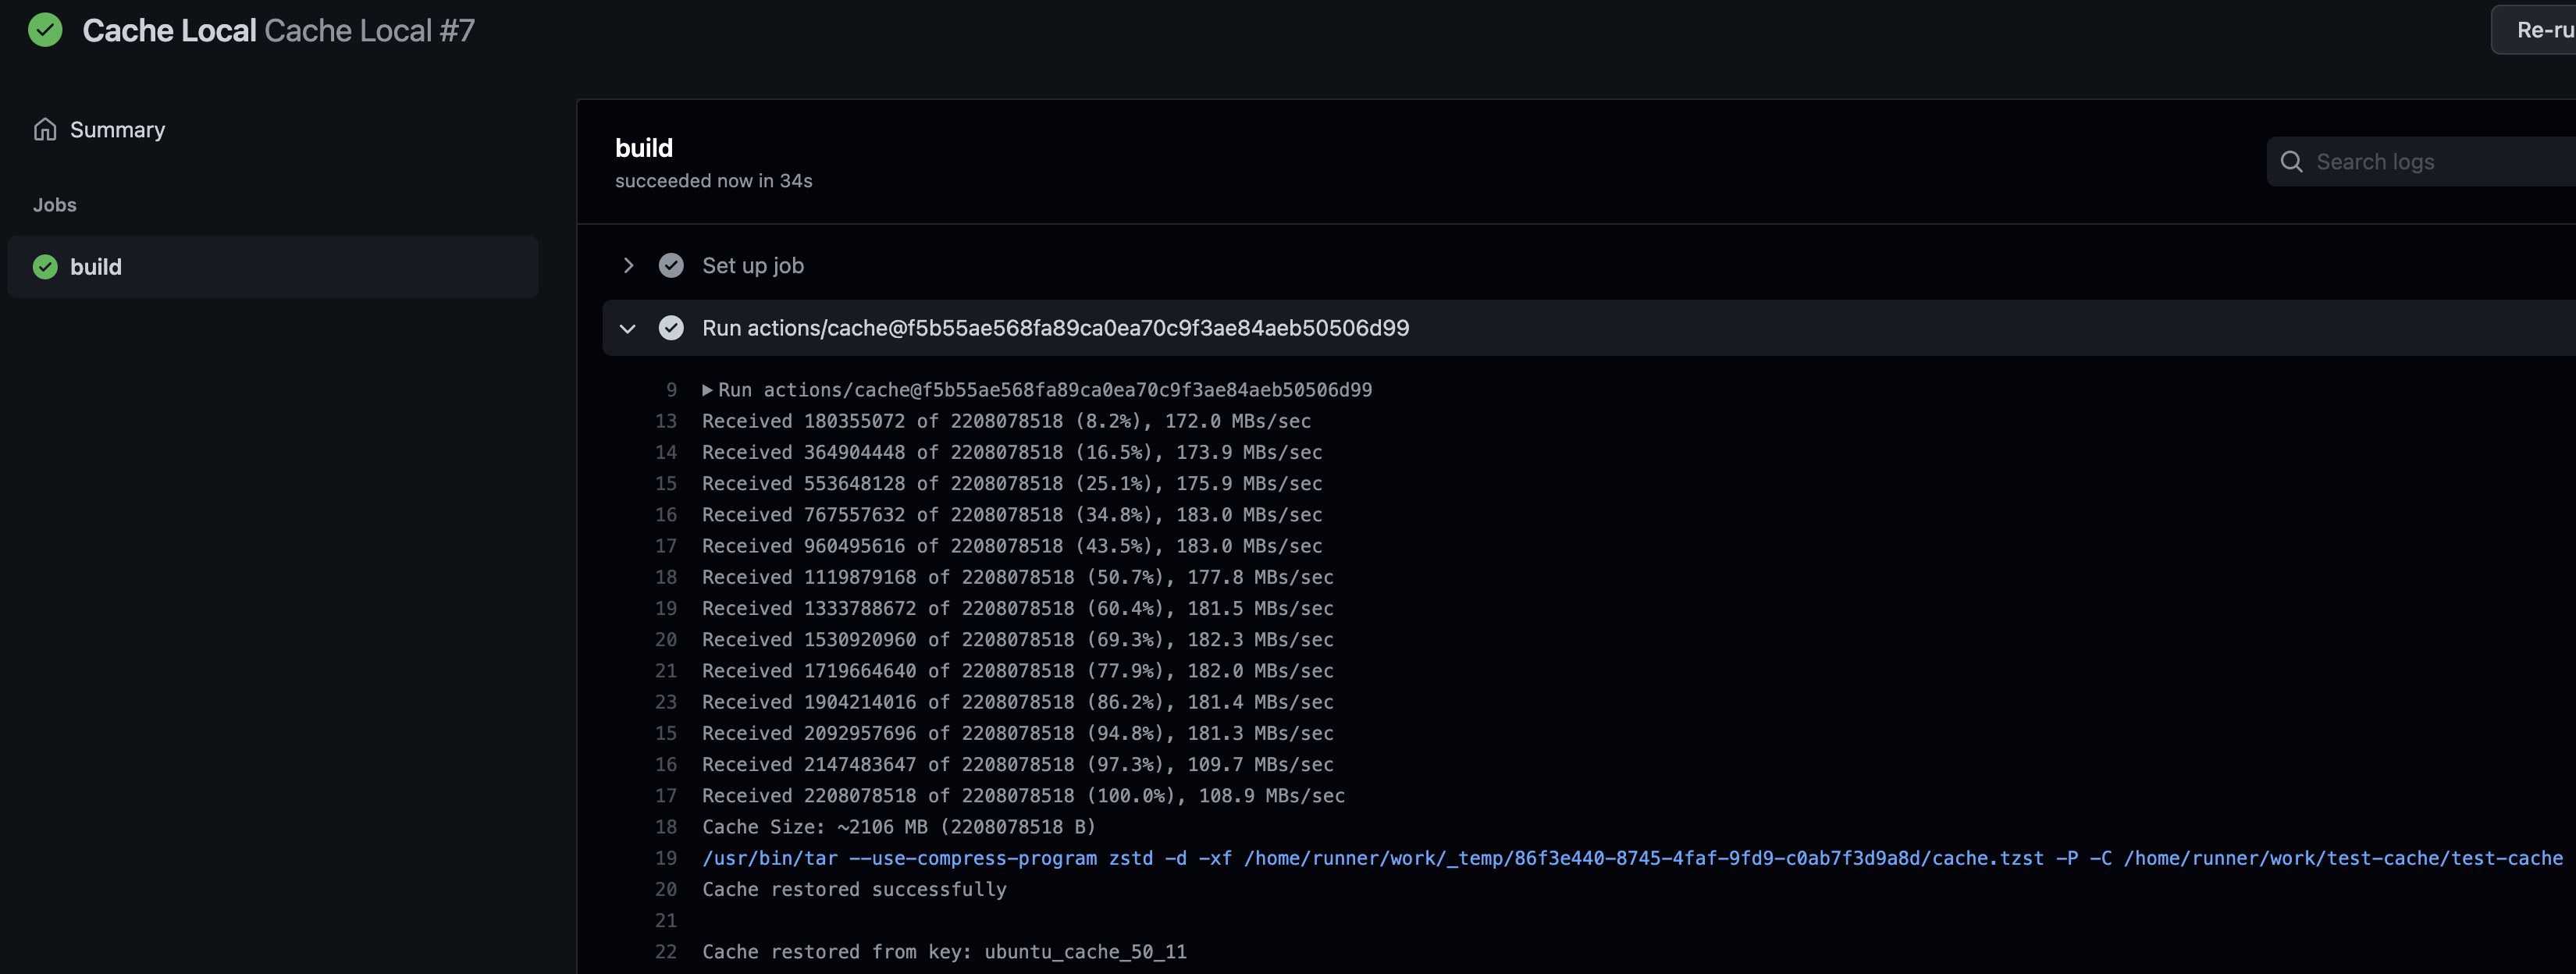Click the build job heading
2576x974 pixels.
(644, 148)
